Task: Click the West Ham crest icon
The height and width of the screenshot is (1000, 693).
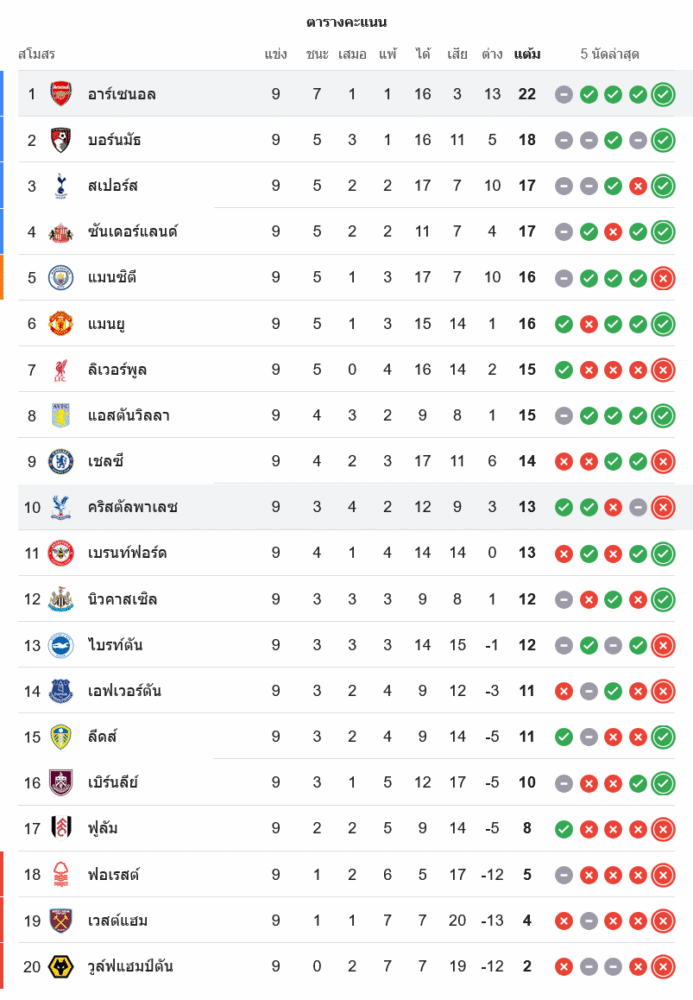Action: [x=61, y=921]
